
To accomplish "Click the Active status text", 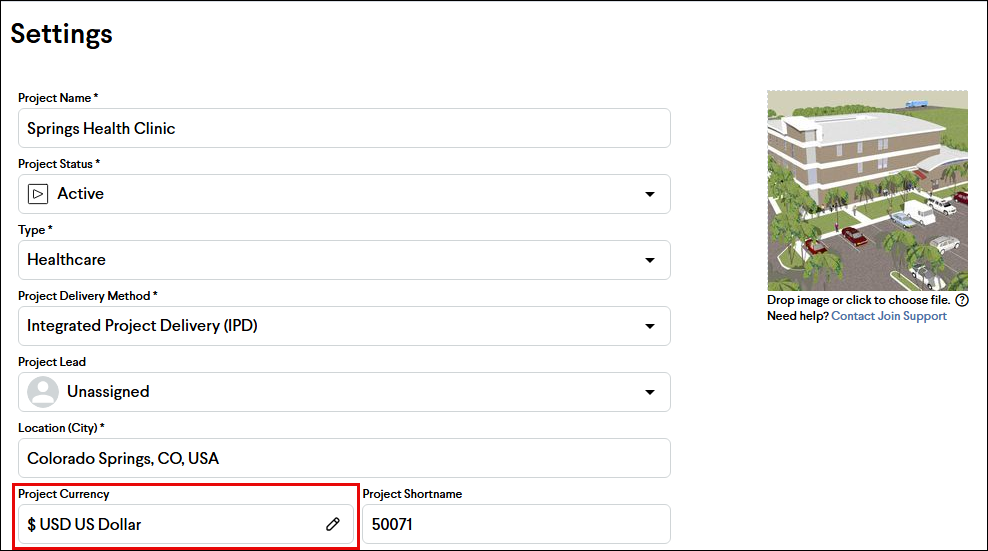I will pyautogui.click(x=81, y=194).
